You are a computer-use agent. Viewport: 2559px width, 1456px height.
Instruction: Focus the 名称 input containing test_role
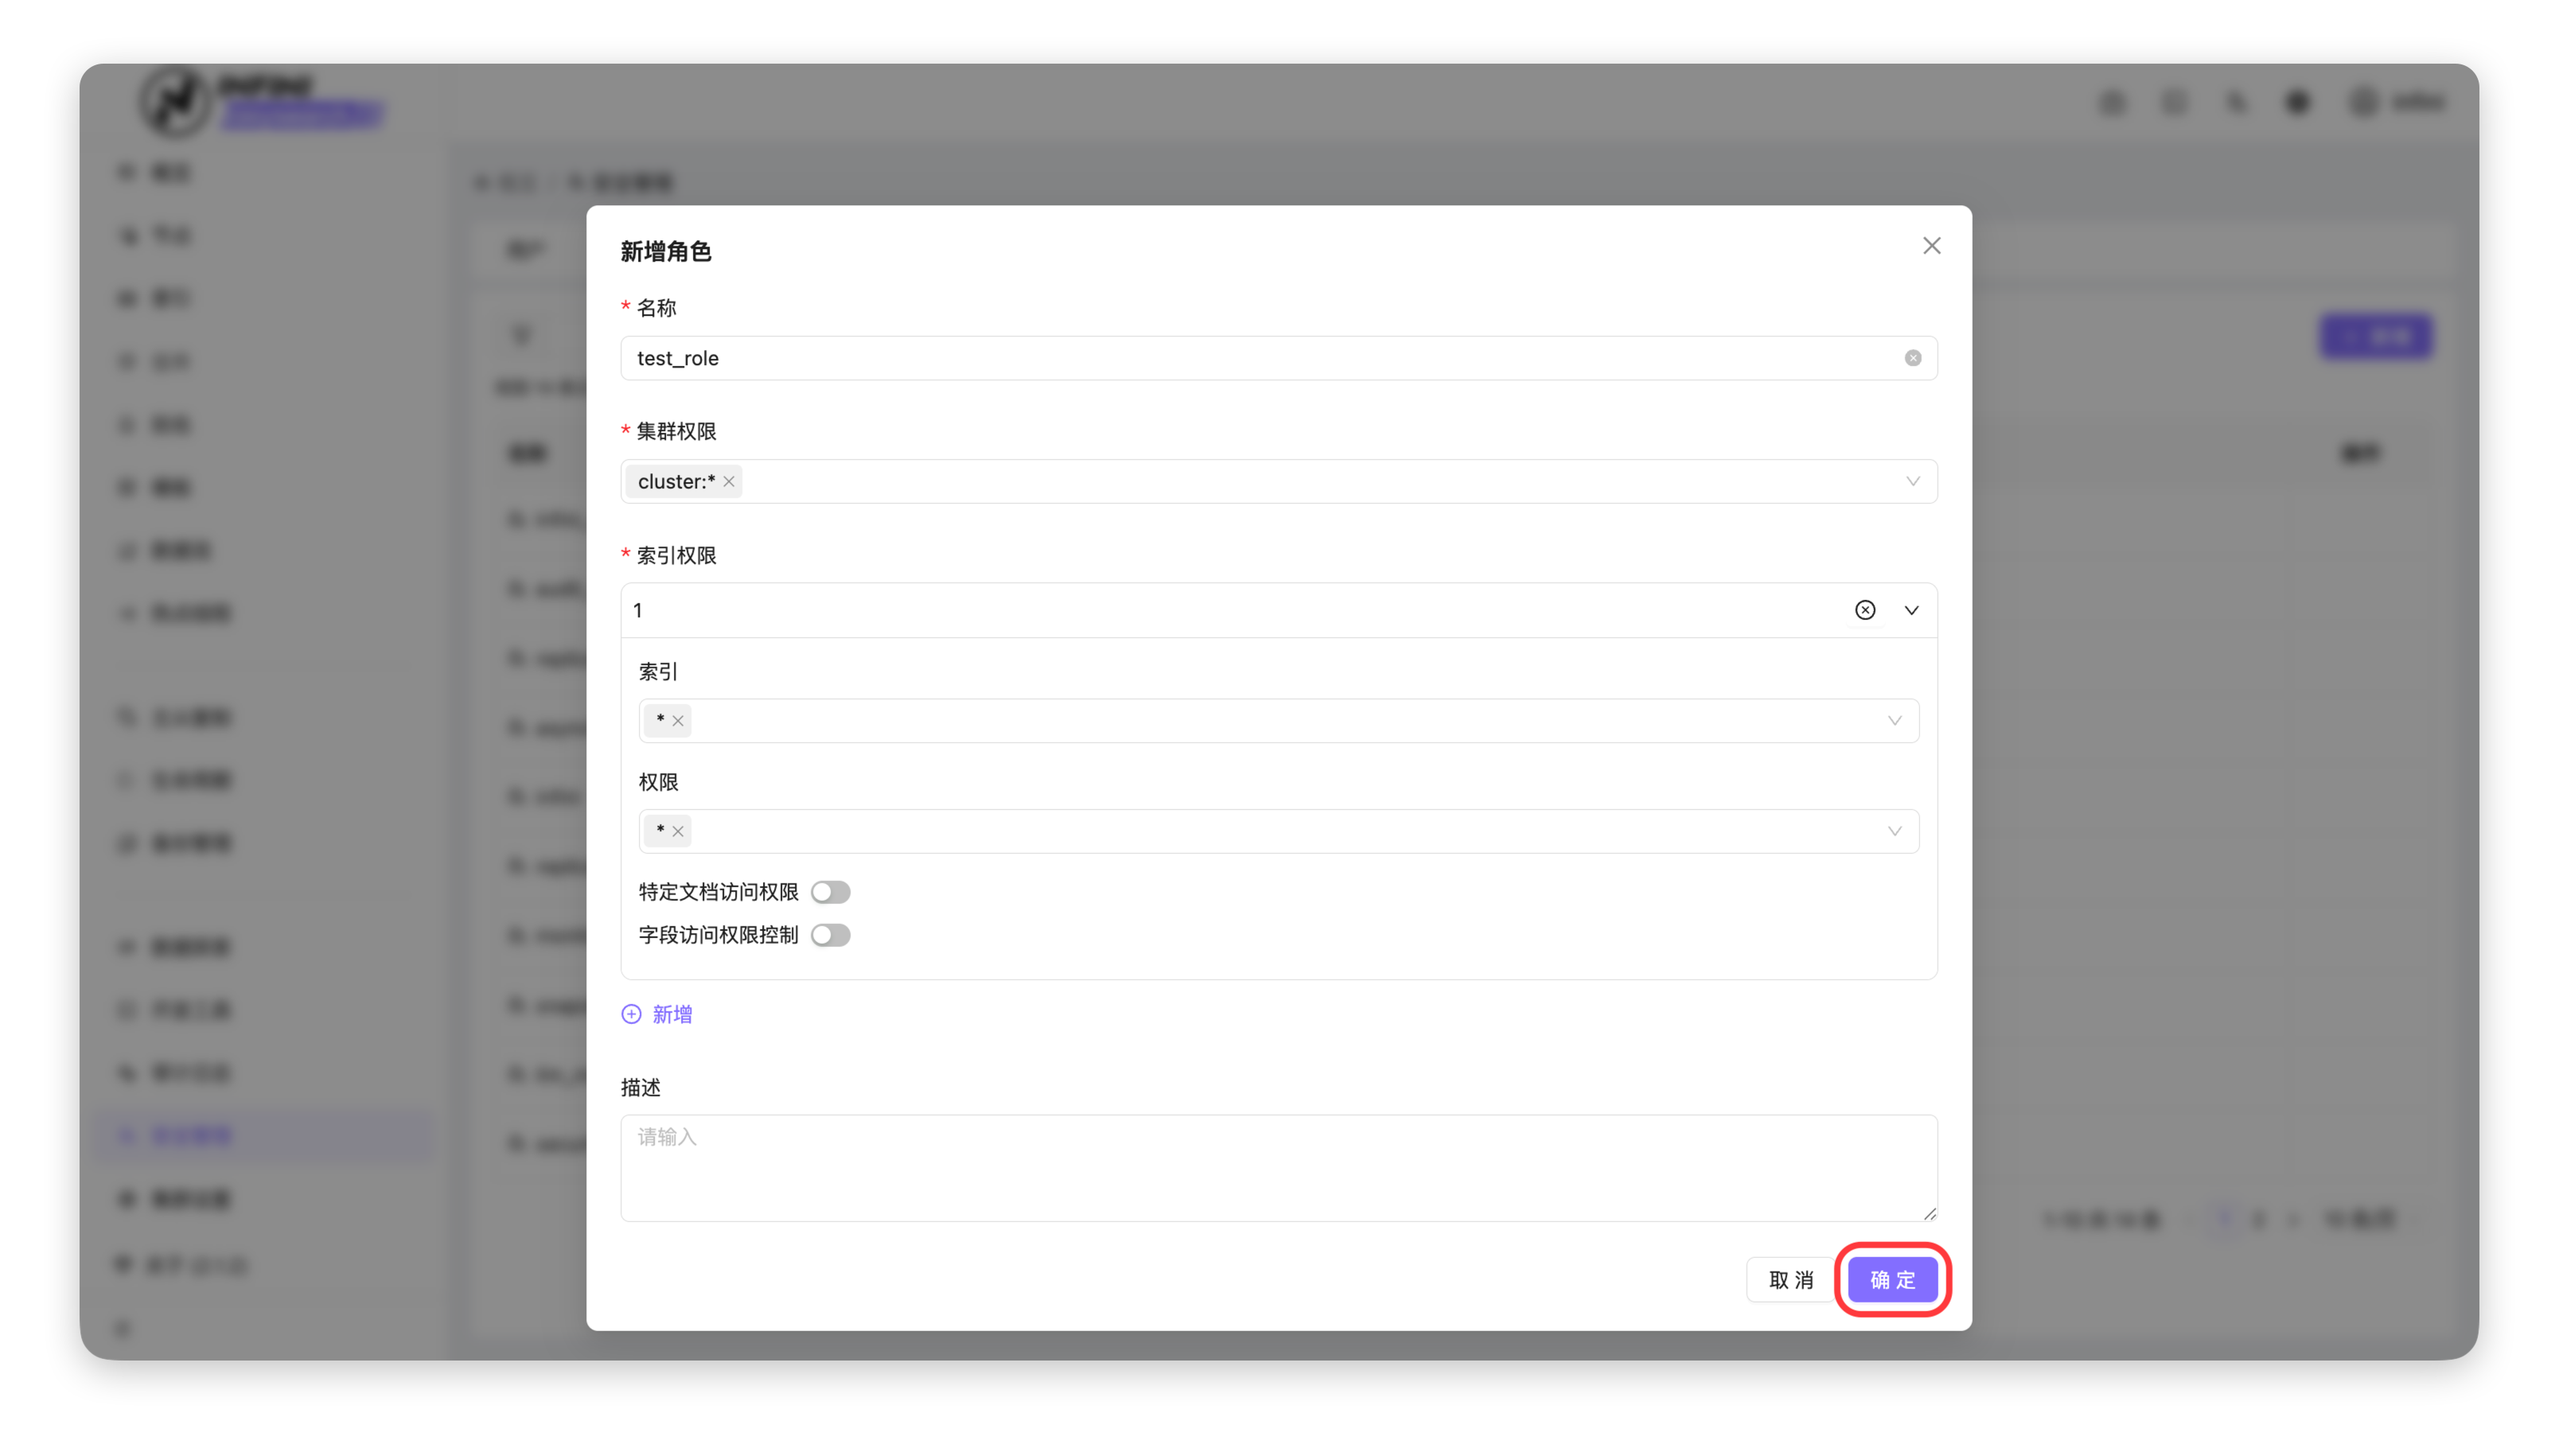pyautogui.click(x=1200, y=358)
